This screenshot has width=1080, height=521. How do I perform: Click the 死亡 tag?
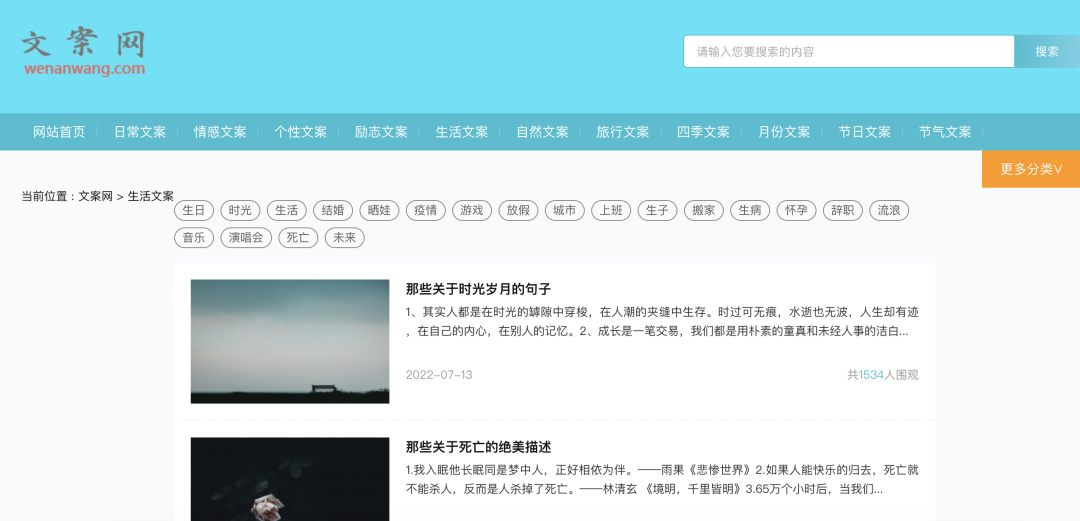pos(298,238)
